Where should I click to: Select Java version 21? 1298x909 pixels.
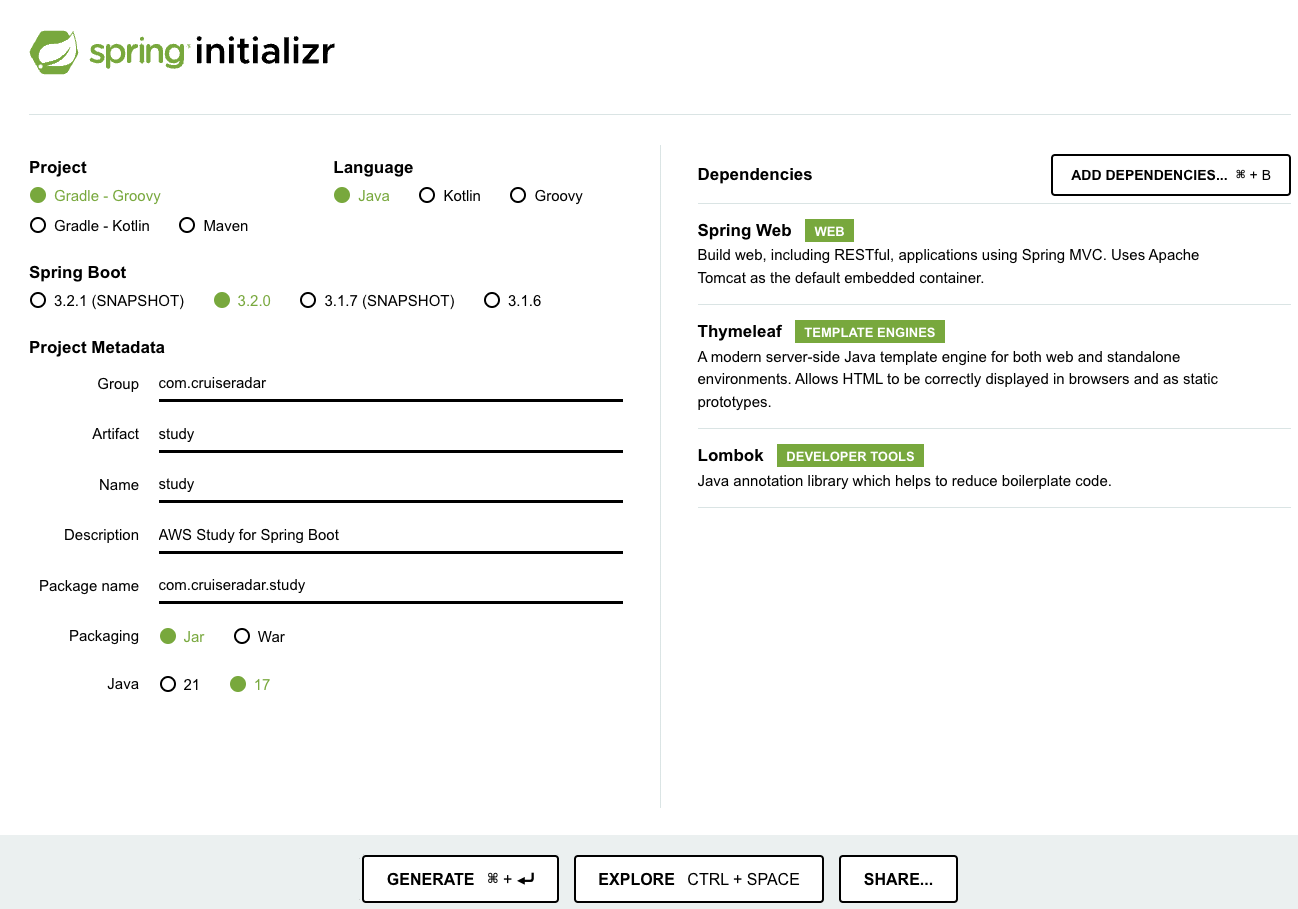tap(180, 685)
